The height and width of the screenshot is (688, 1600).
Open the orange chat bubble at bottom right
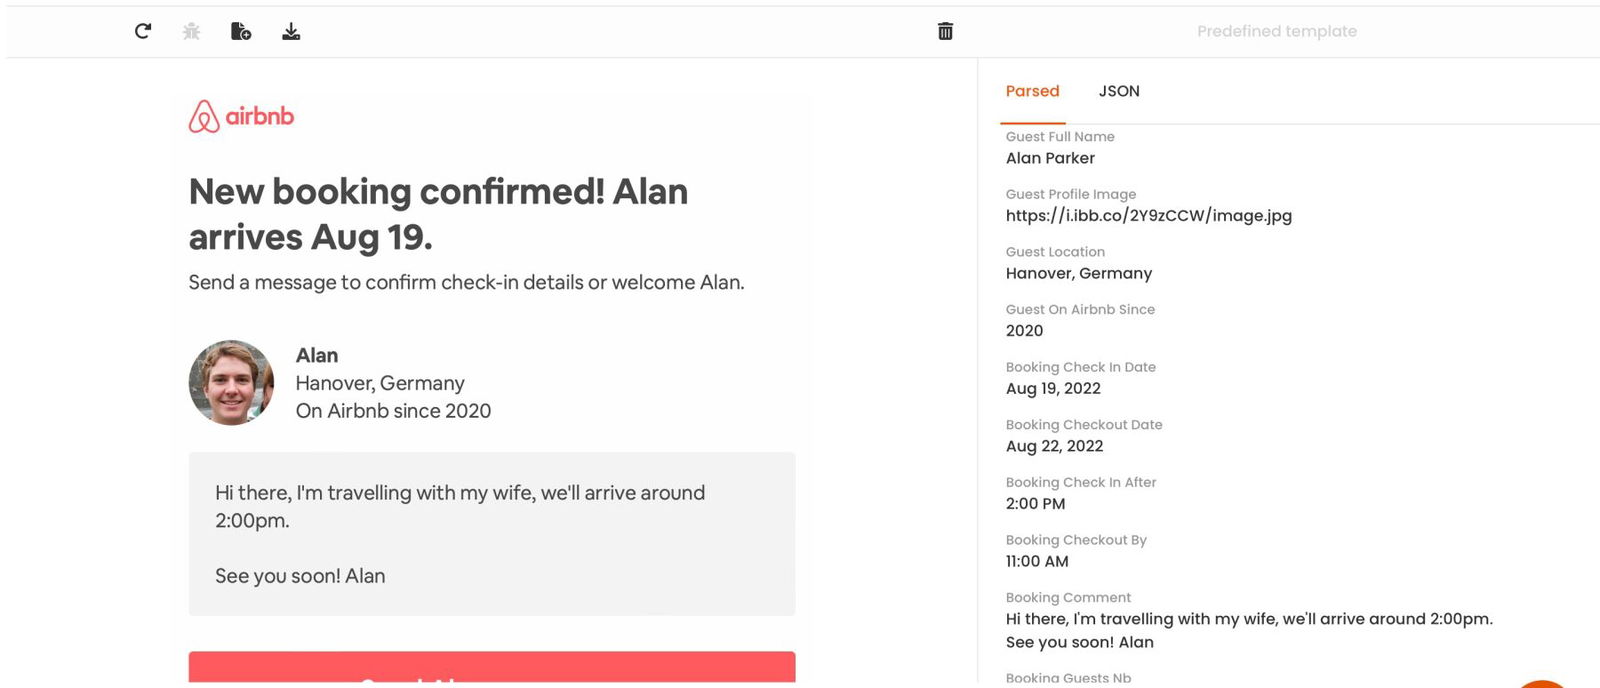click(1541, 684)
